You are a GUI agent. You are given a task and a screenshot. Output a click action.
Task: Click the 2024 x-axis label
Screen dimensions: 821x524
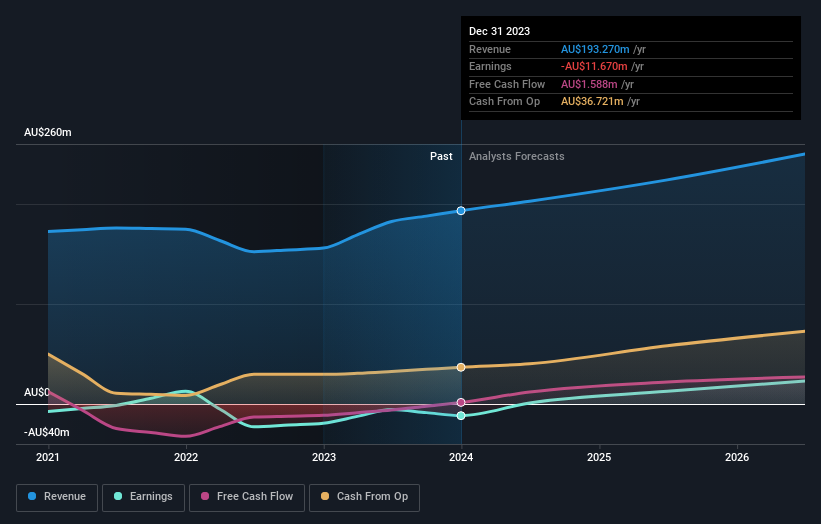coord(461,457)
